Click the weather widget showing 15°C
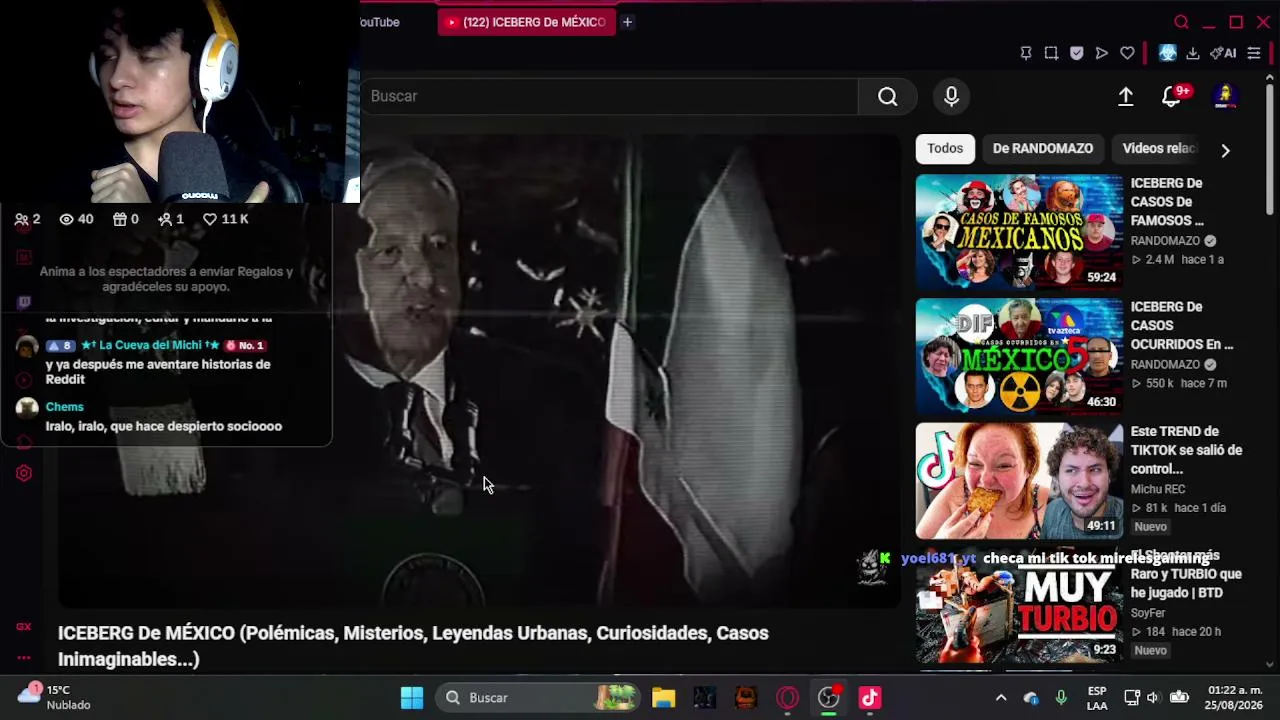 pyautogui.click(x=57, y=697)
